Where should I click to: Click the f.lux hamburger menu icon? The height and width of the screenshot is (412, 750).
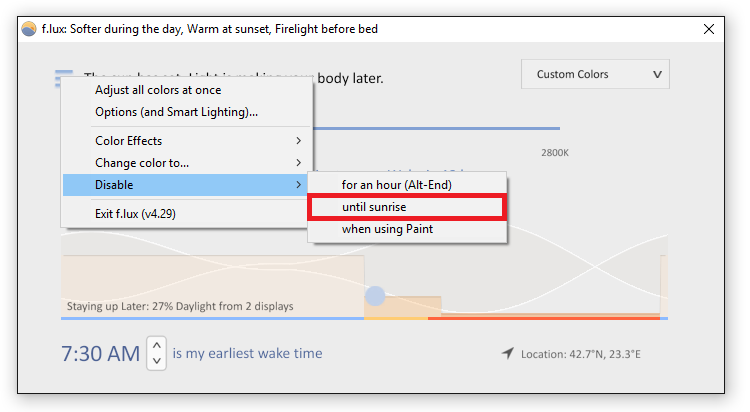64,76
